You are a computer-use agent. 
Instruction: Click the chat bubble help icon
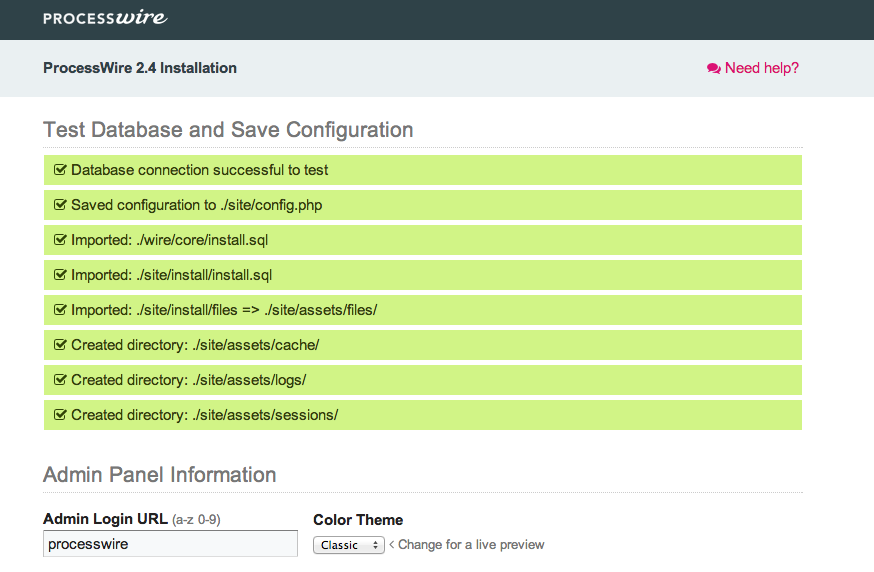pyautogui.click(x=713, y=69)
